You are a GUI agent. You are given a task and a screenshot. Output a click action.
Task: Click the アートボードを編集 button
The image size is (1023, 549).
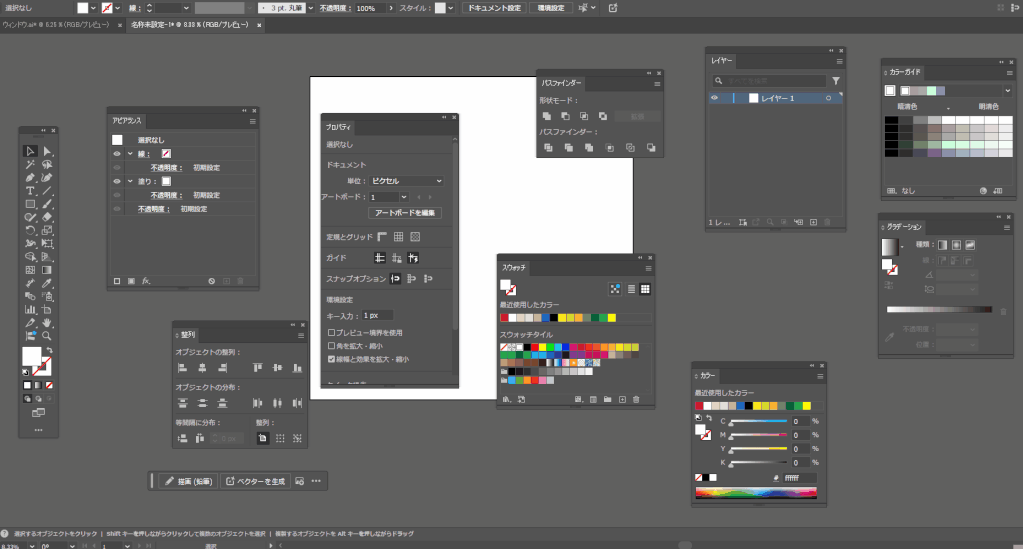(x=405, y=213)
